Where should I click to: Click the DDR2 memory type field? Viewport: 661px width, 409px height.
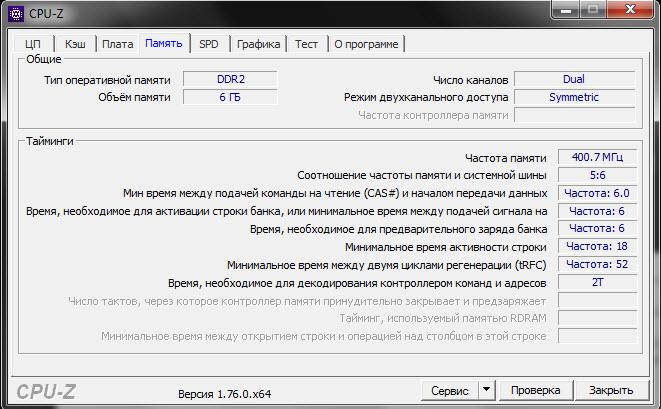click(230, 79)
